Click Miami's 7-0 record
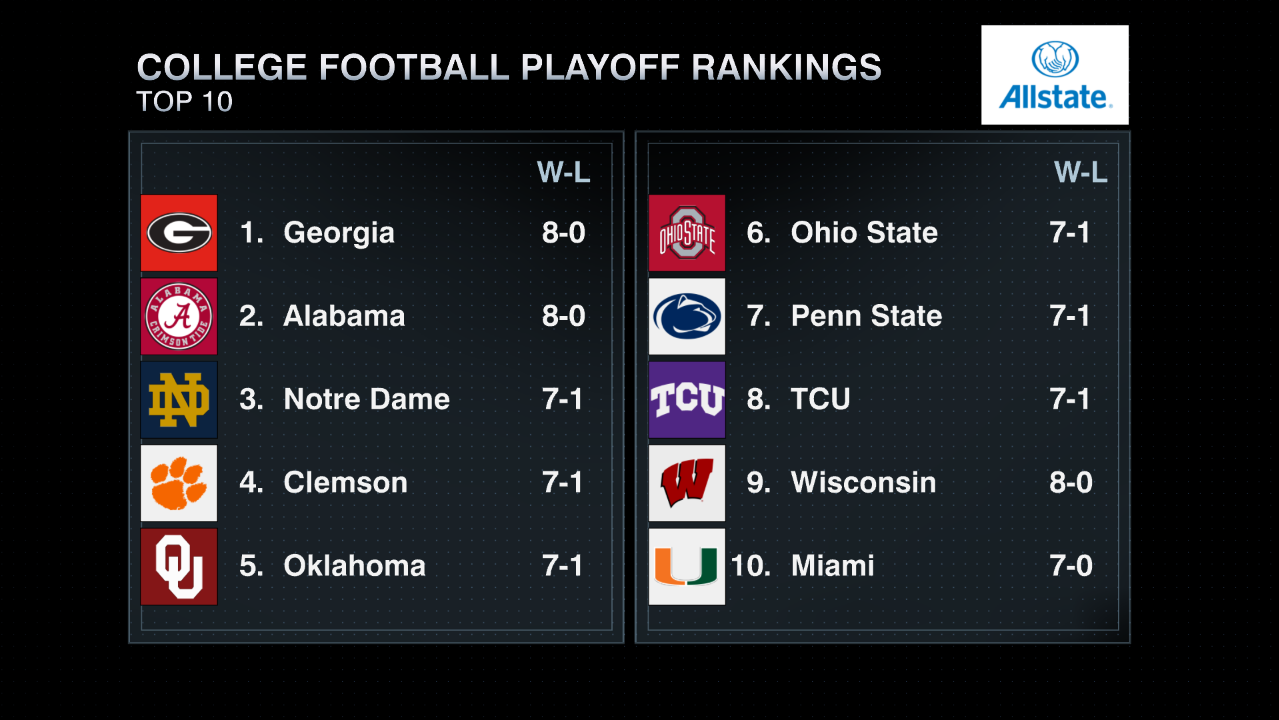The height and width of the screenshot is (720, 1279). coord(1071,566)
